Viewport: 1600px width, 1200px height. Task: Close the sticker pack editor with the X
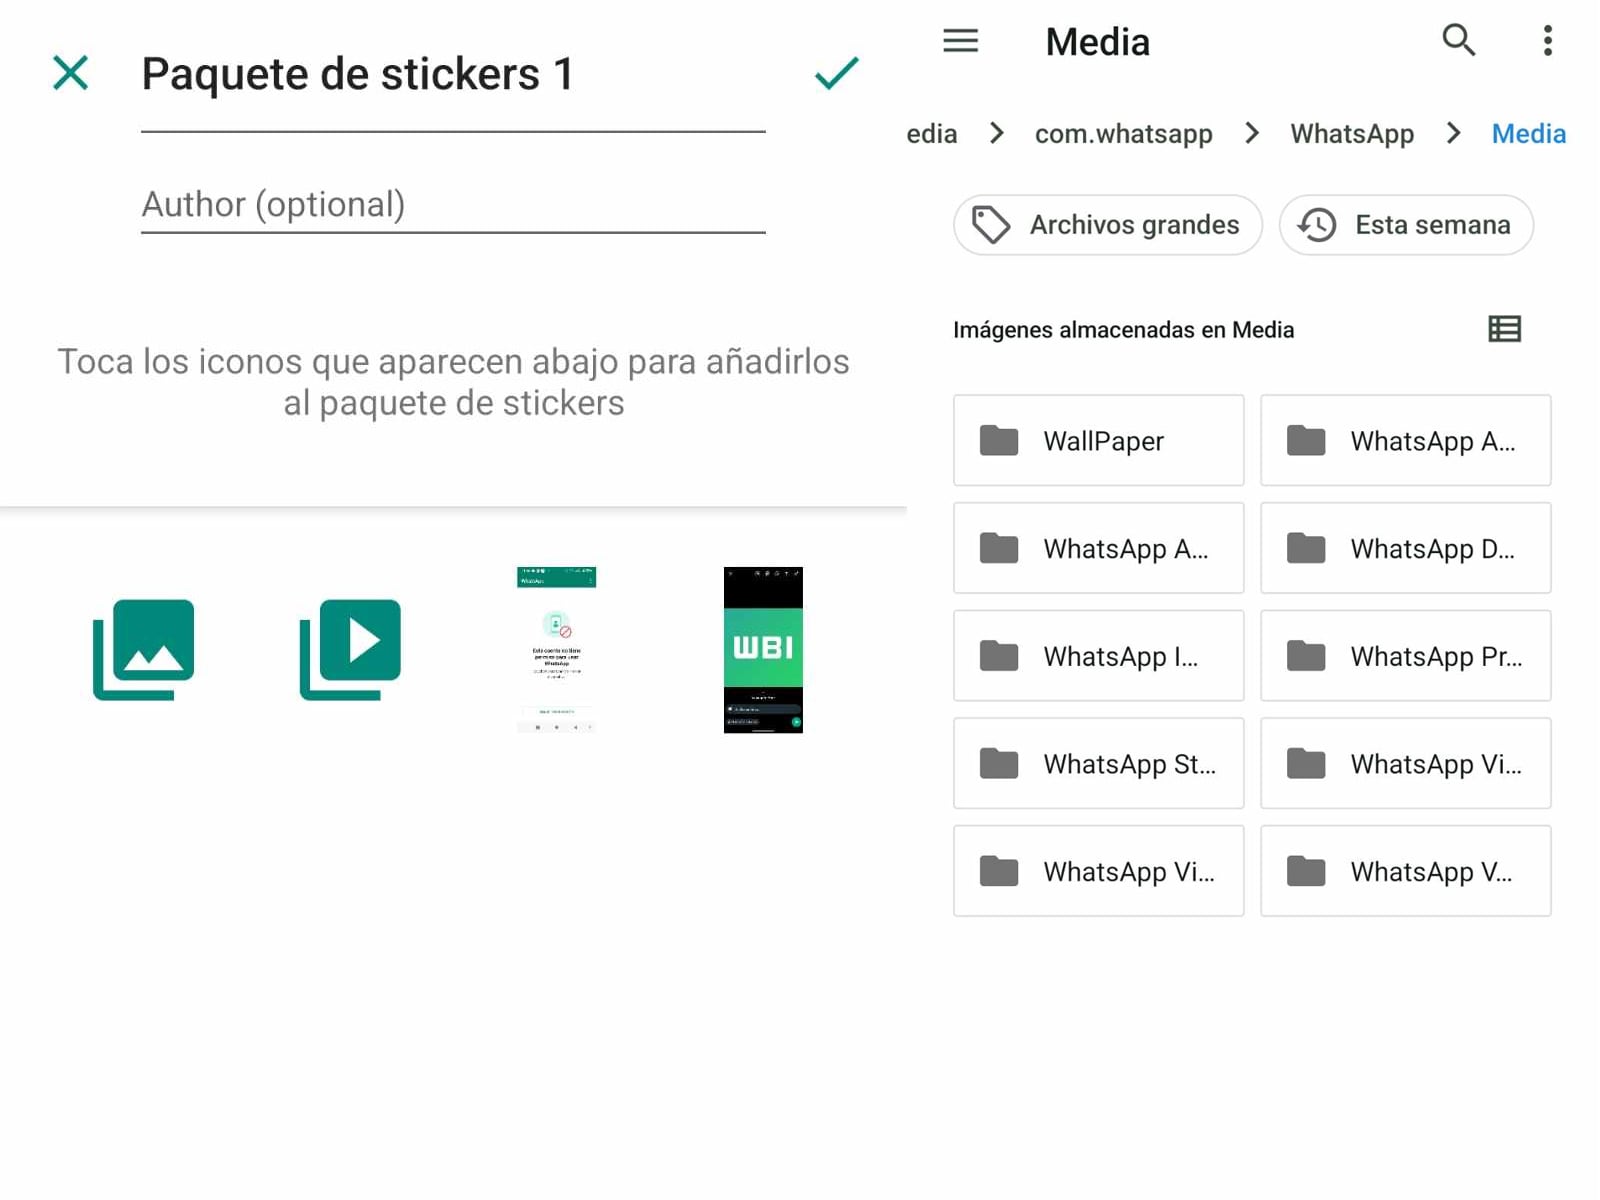coord(70,73)
